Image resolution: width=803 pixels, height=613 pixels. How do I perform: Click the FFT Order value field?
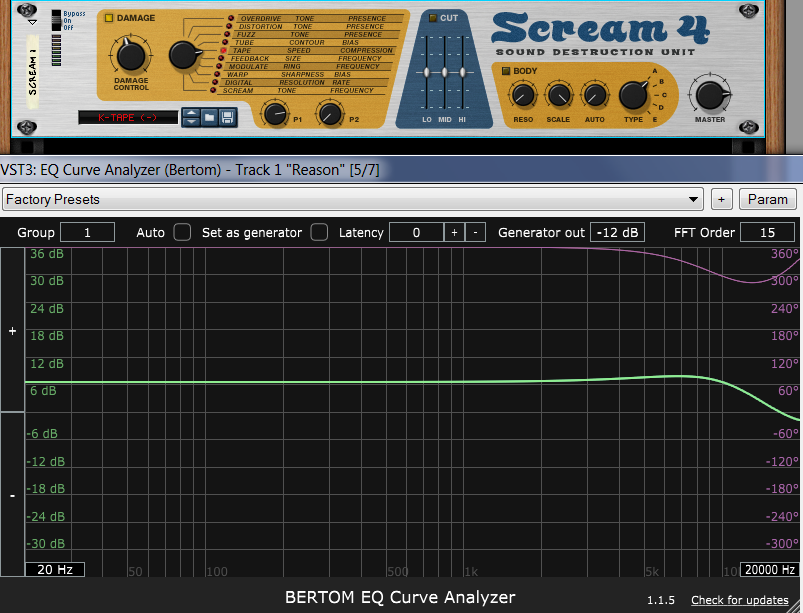point(767,232)
